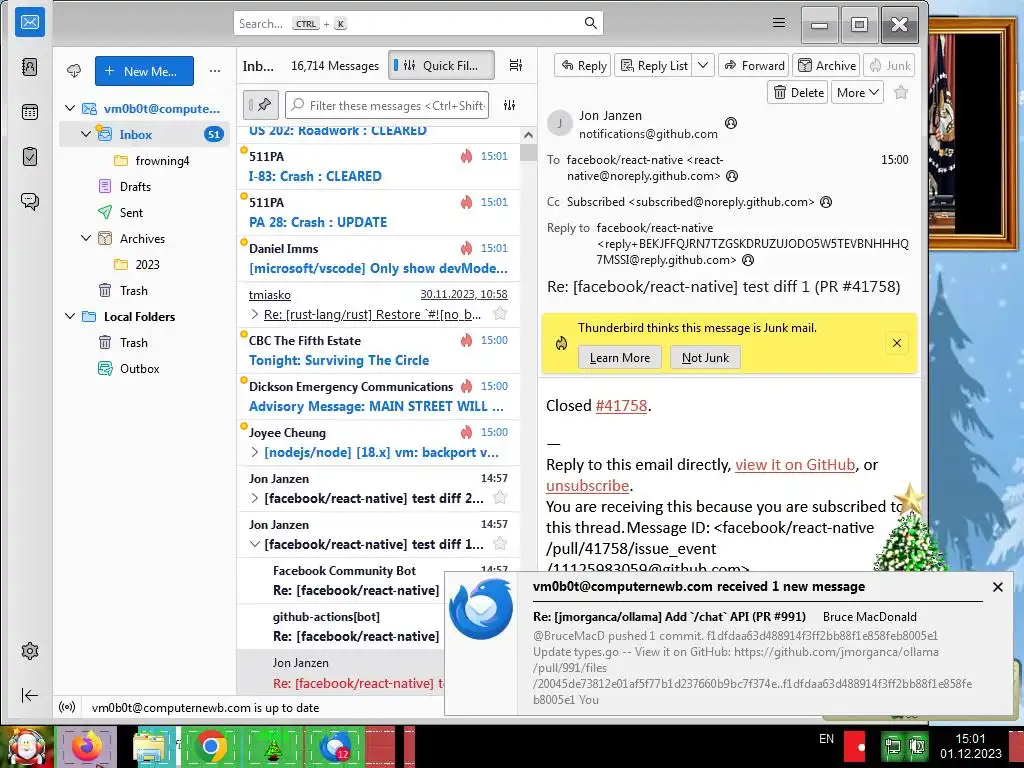The width and height of the screenshot is (1024, 768).
Task: Click message list scrollbar up arrow
Action: click(x=528, y=135)
